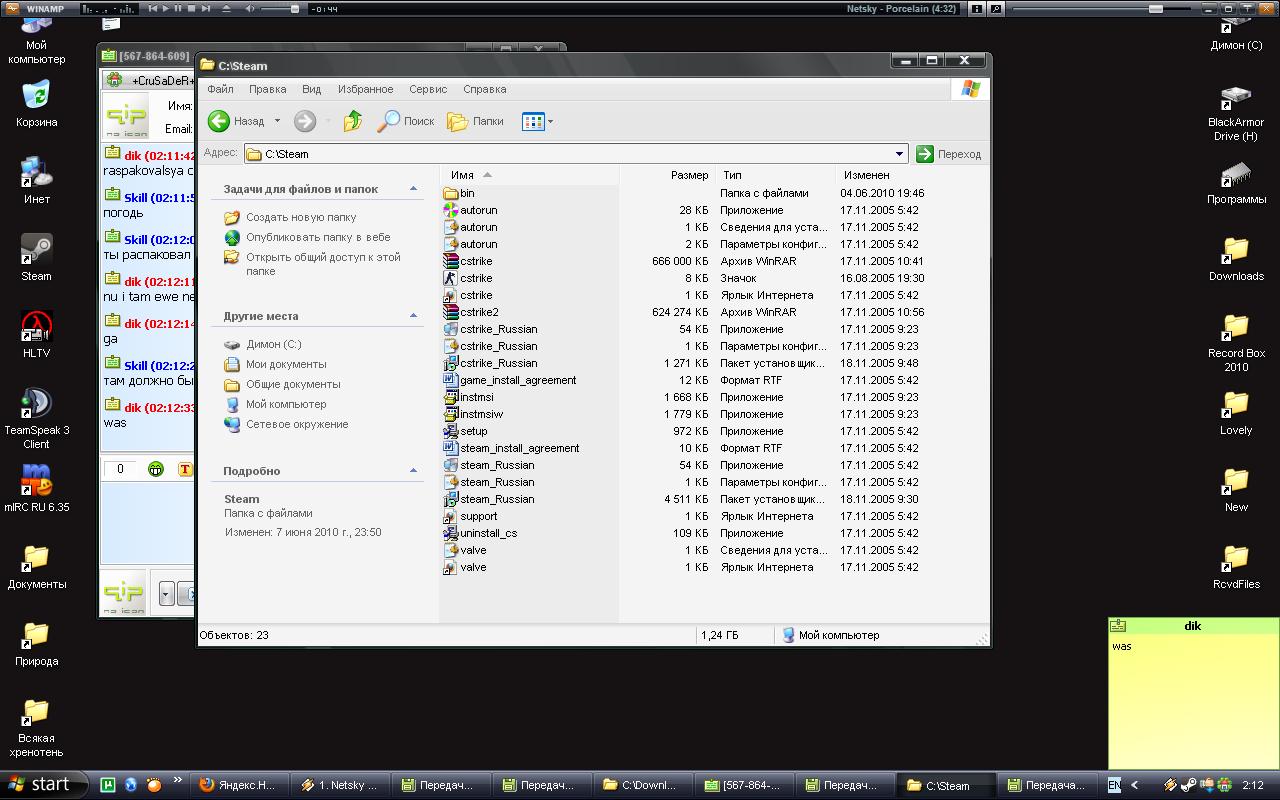The width and height of the screenshot is (1280, 800).
Task: Sort files by the Имя column header
Action: pyautogui.click(x=530, y=175)
